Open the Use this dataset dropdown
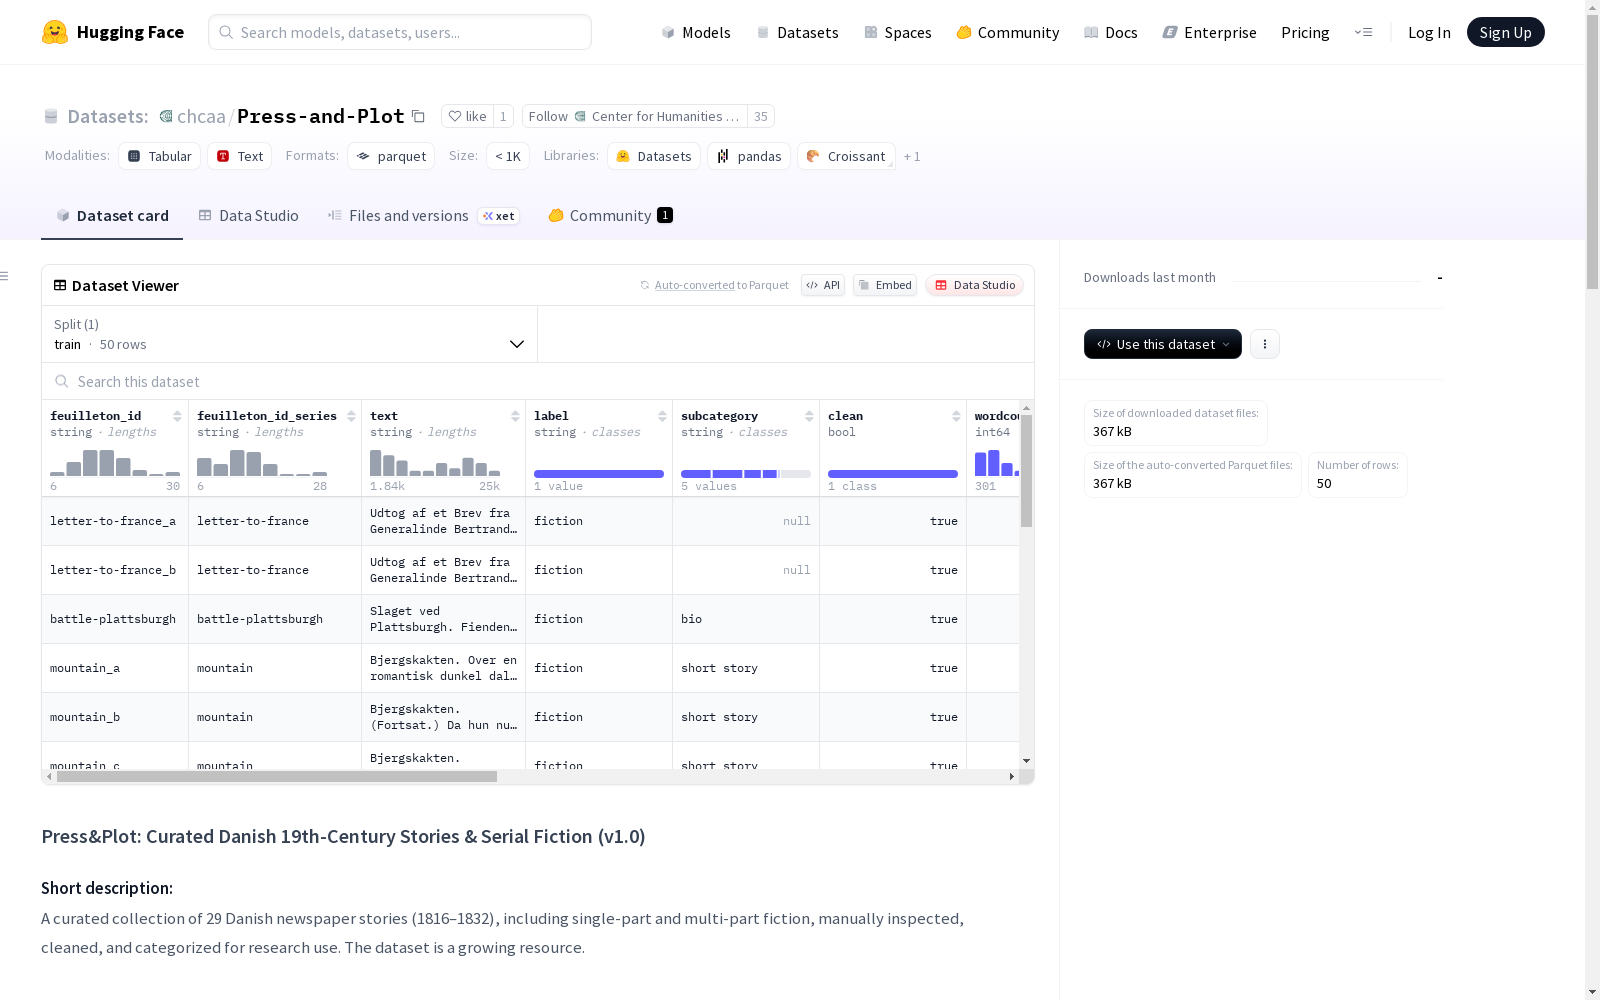This screenshot has width=1600, height=1000. coord(1163,344)
